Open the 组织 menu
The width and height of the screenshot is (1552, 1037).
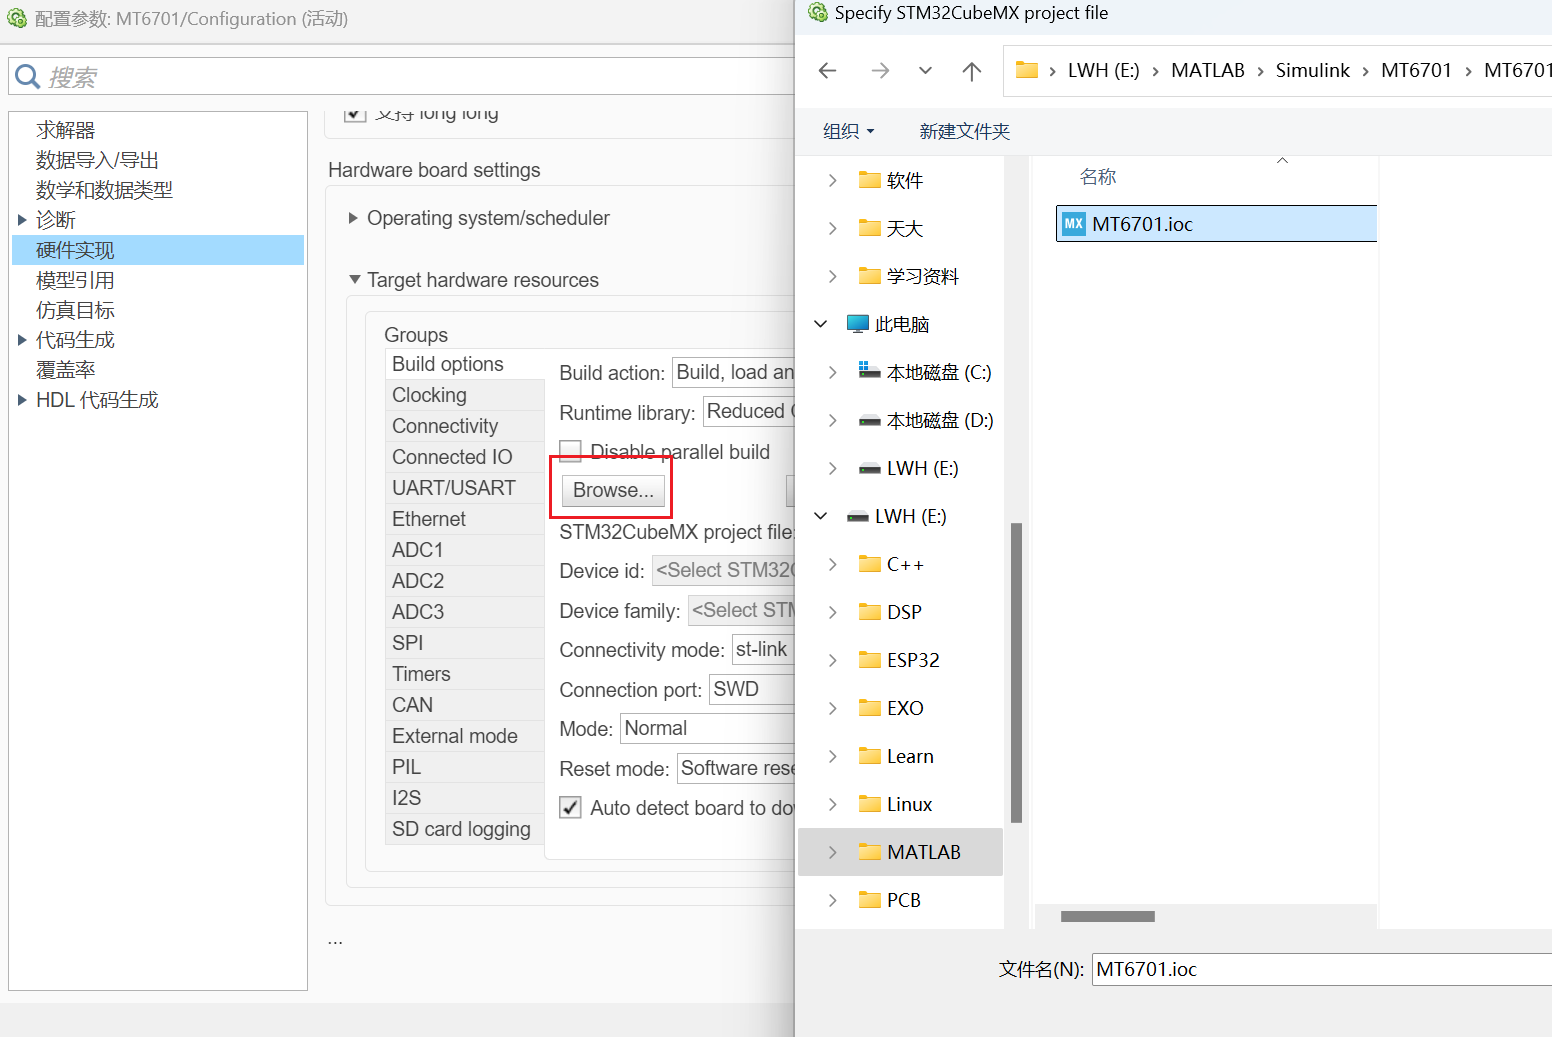(x=848, y=131)
